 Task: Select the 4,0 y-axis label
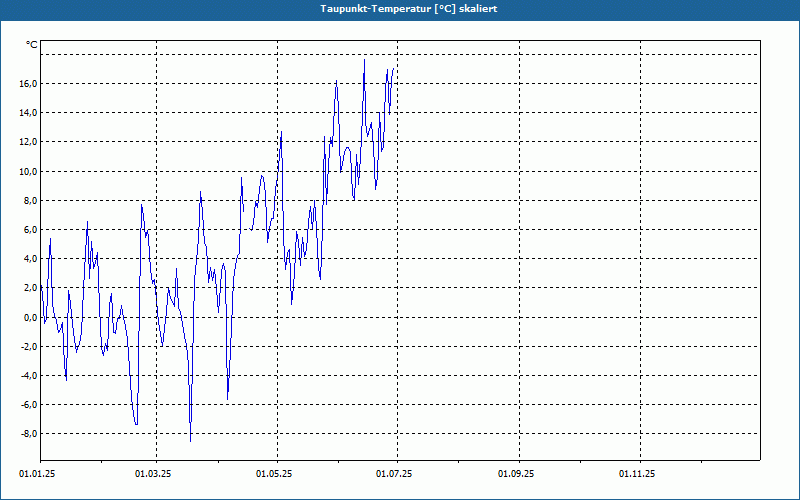pos(30,259)
